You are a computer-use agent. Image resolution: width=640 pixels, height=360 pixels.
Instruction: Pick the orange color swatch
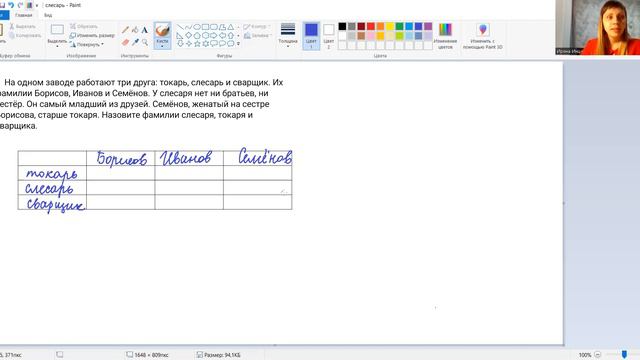[x=380, y=27]
